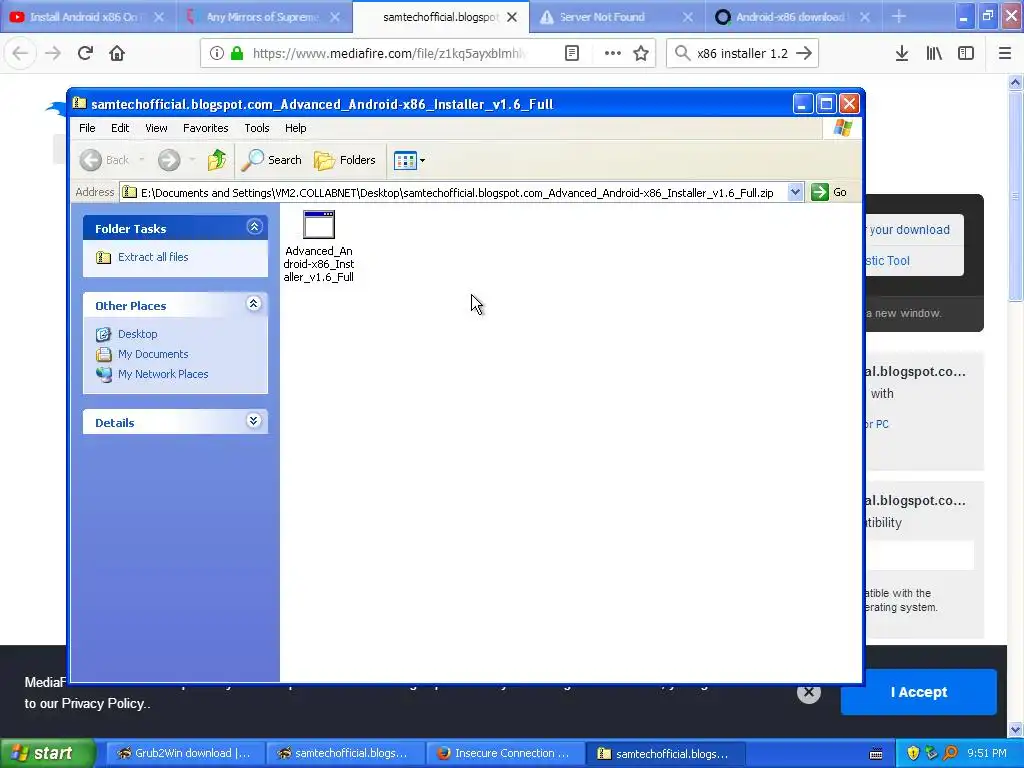Screen dimensions: 1024x768
Task: Toggle Firefox sidebar icon
Action: (965, 53)
